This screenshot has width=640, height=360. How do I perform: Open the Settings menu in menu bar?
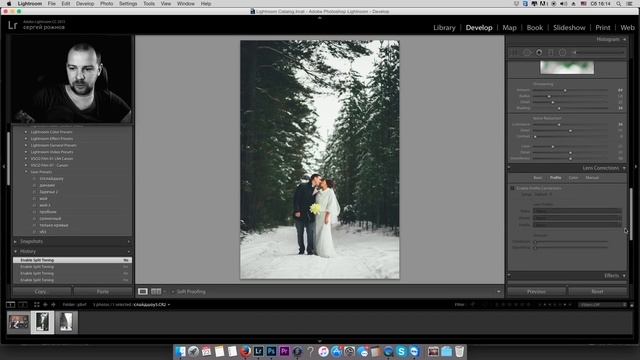tap(128, 4)
